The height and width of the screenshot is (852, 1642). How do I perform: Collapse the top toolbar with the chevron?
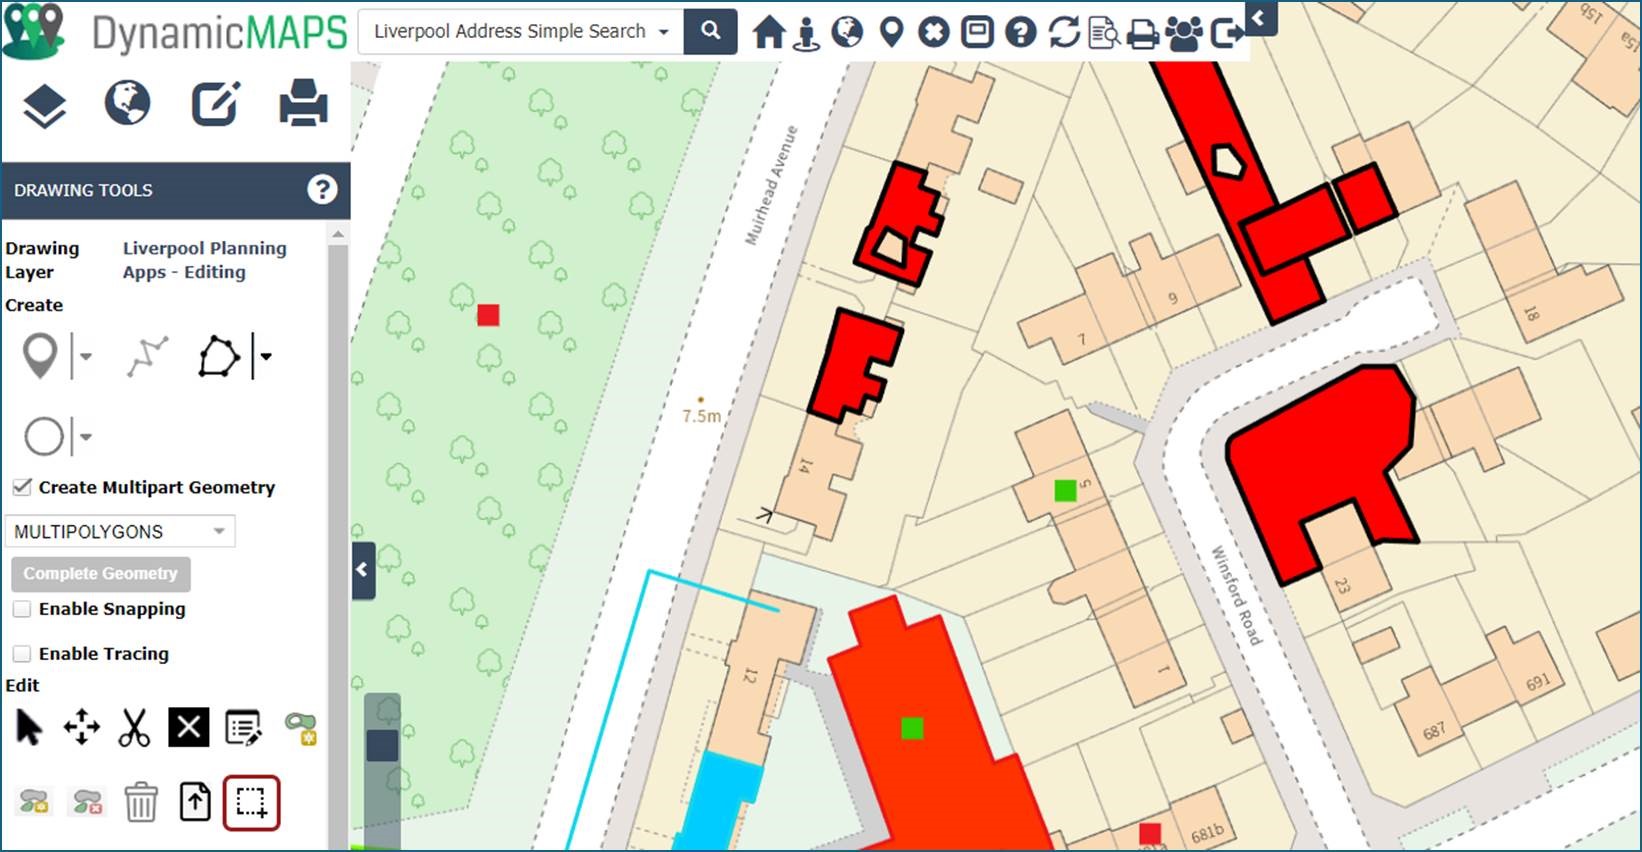(x=1261, y=18)
